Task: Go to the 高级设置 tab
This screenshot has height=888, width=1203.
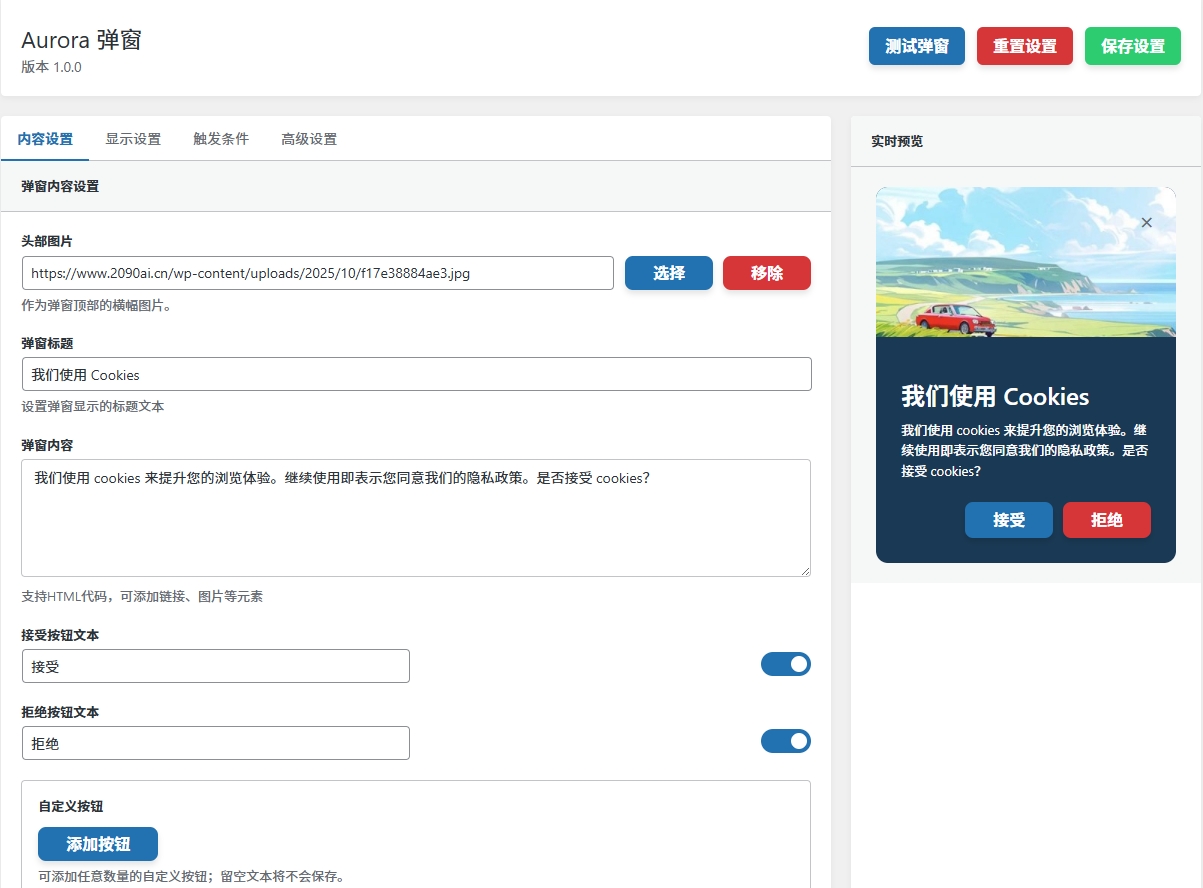Action: point(309,139)
